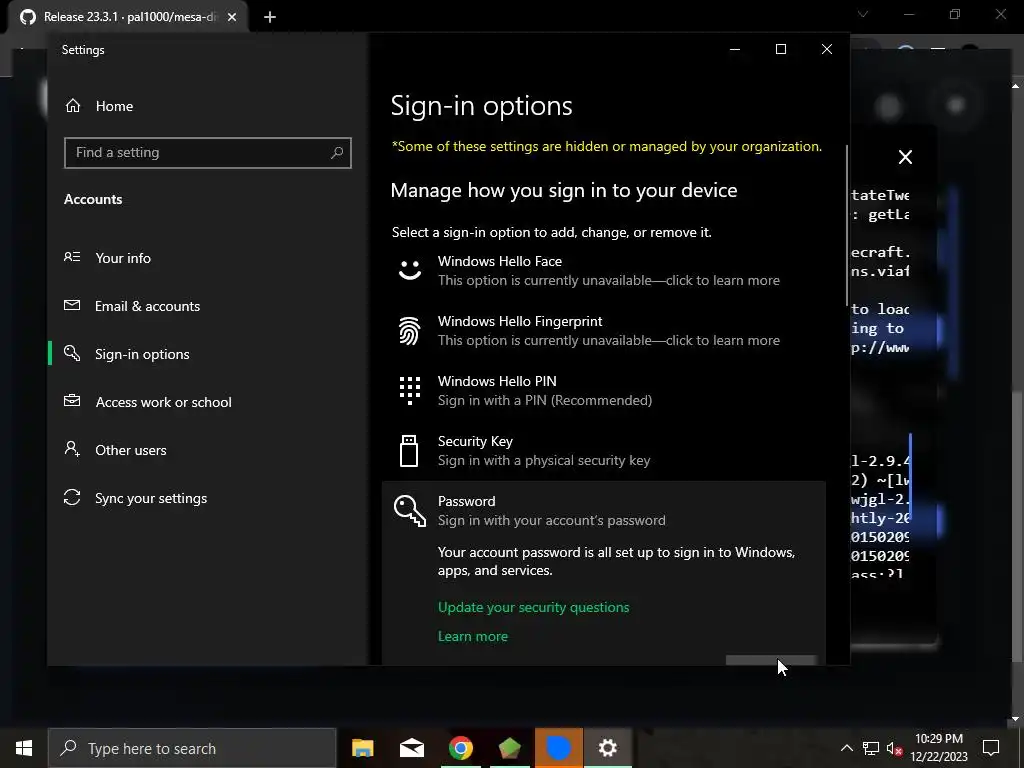Open the browser tab search chevron
This screenshot has width=1024, height=768.
click(x=863, y=14)
